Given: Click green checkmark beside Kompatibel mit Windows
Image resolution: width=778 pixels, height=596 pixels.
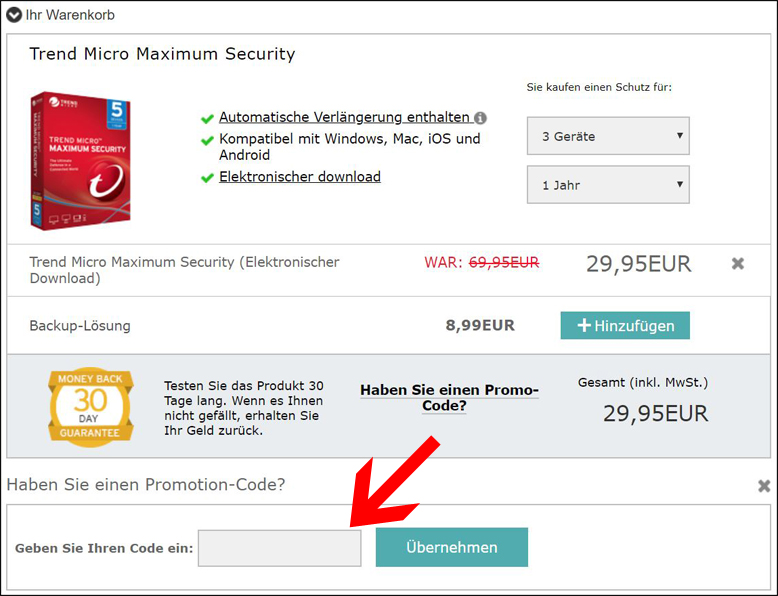Looking at the screenshot, I should tap(207, 140).
